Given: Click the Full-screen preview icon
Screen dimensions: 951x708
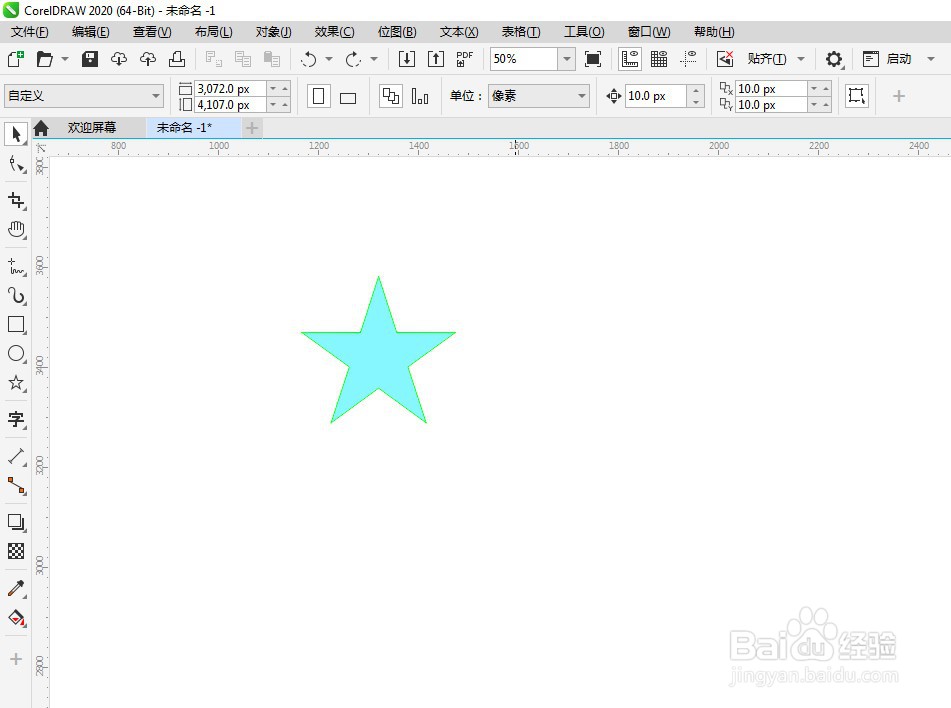Looking at the screenshot, I should pos(593,59).
